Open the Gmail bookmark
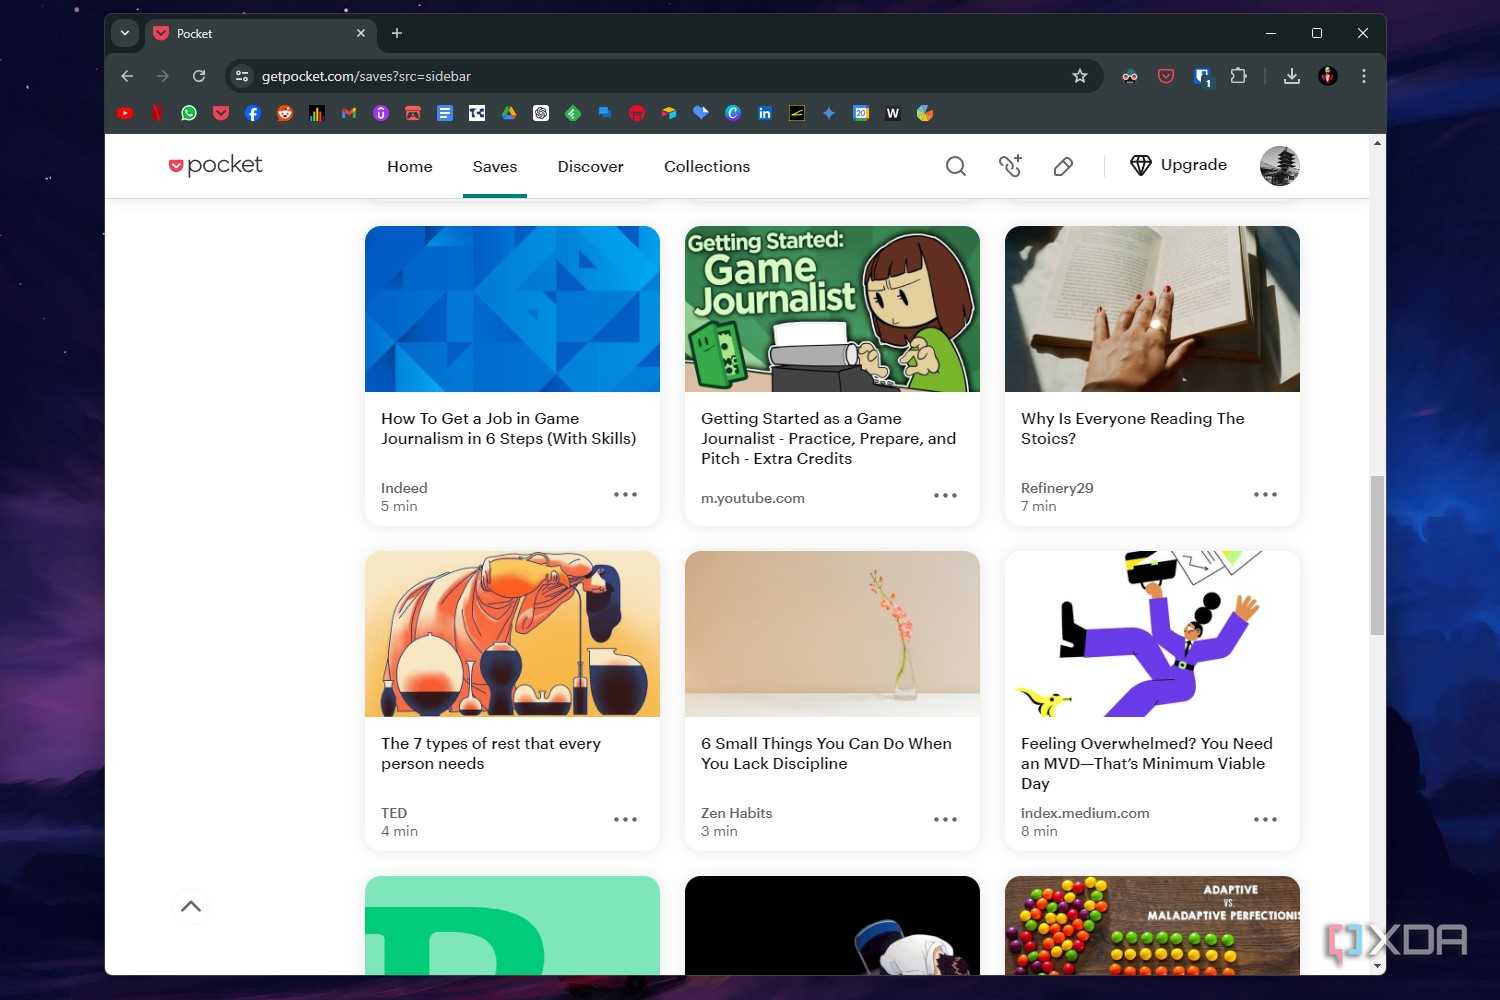1500x1000 pixels. point(349,113)
